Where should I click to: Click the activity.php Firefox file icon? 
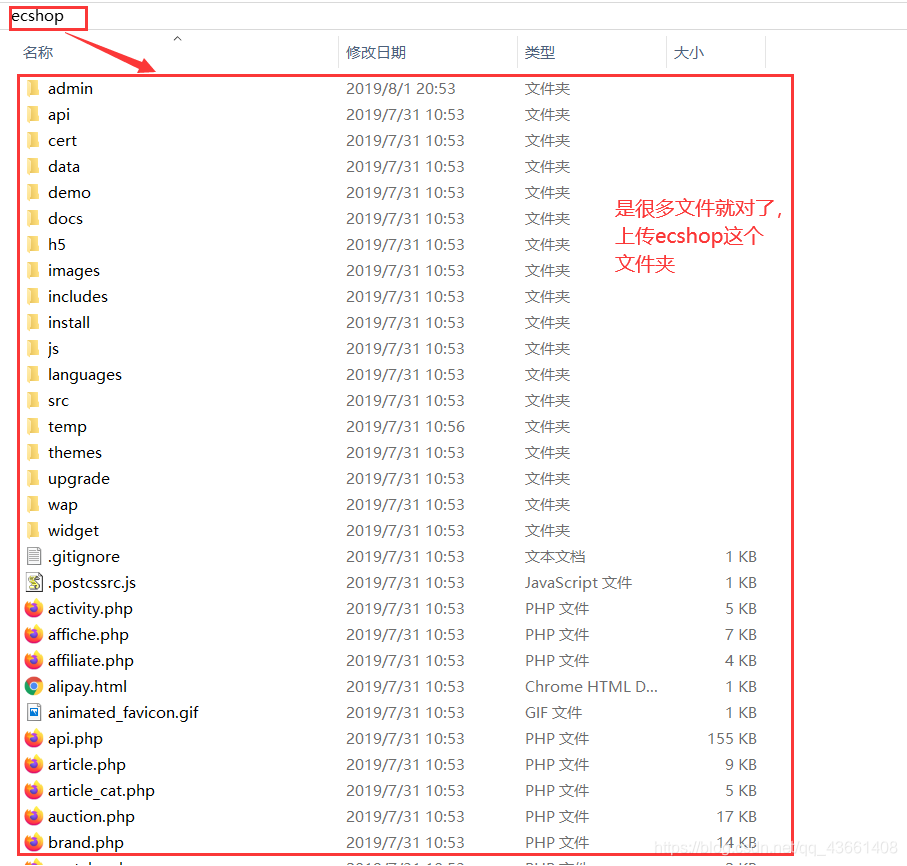(34, 609)
